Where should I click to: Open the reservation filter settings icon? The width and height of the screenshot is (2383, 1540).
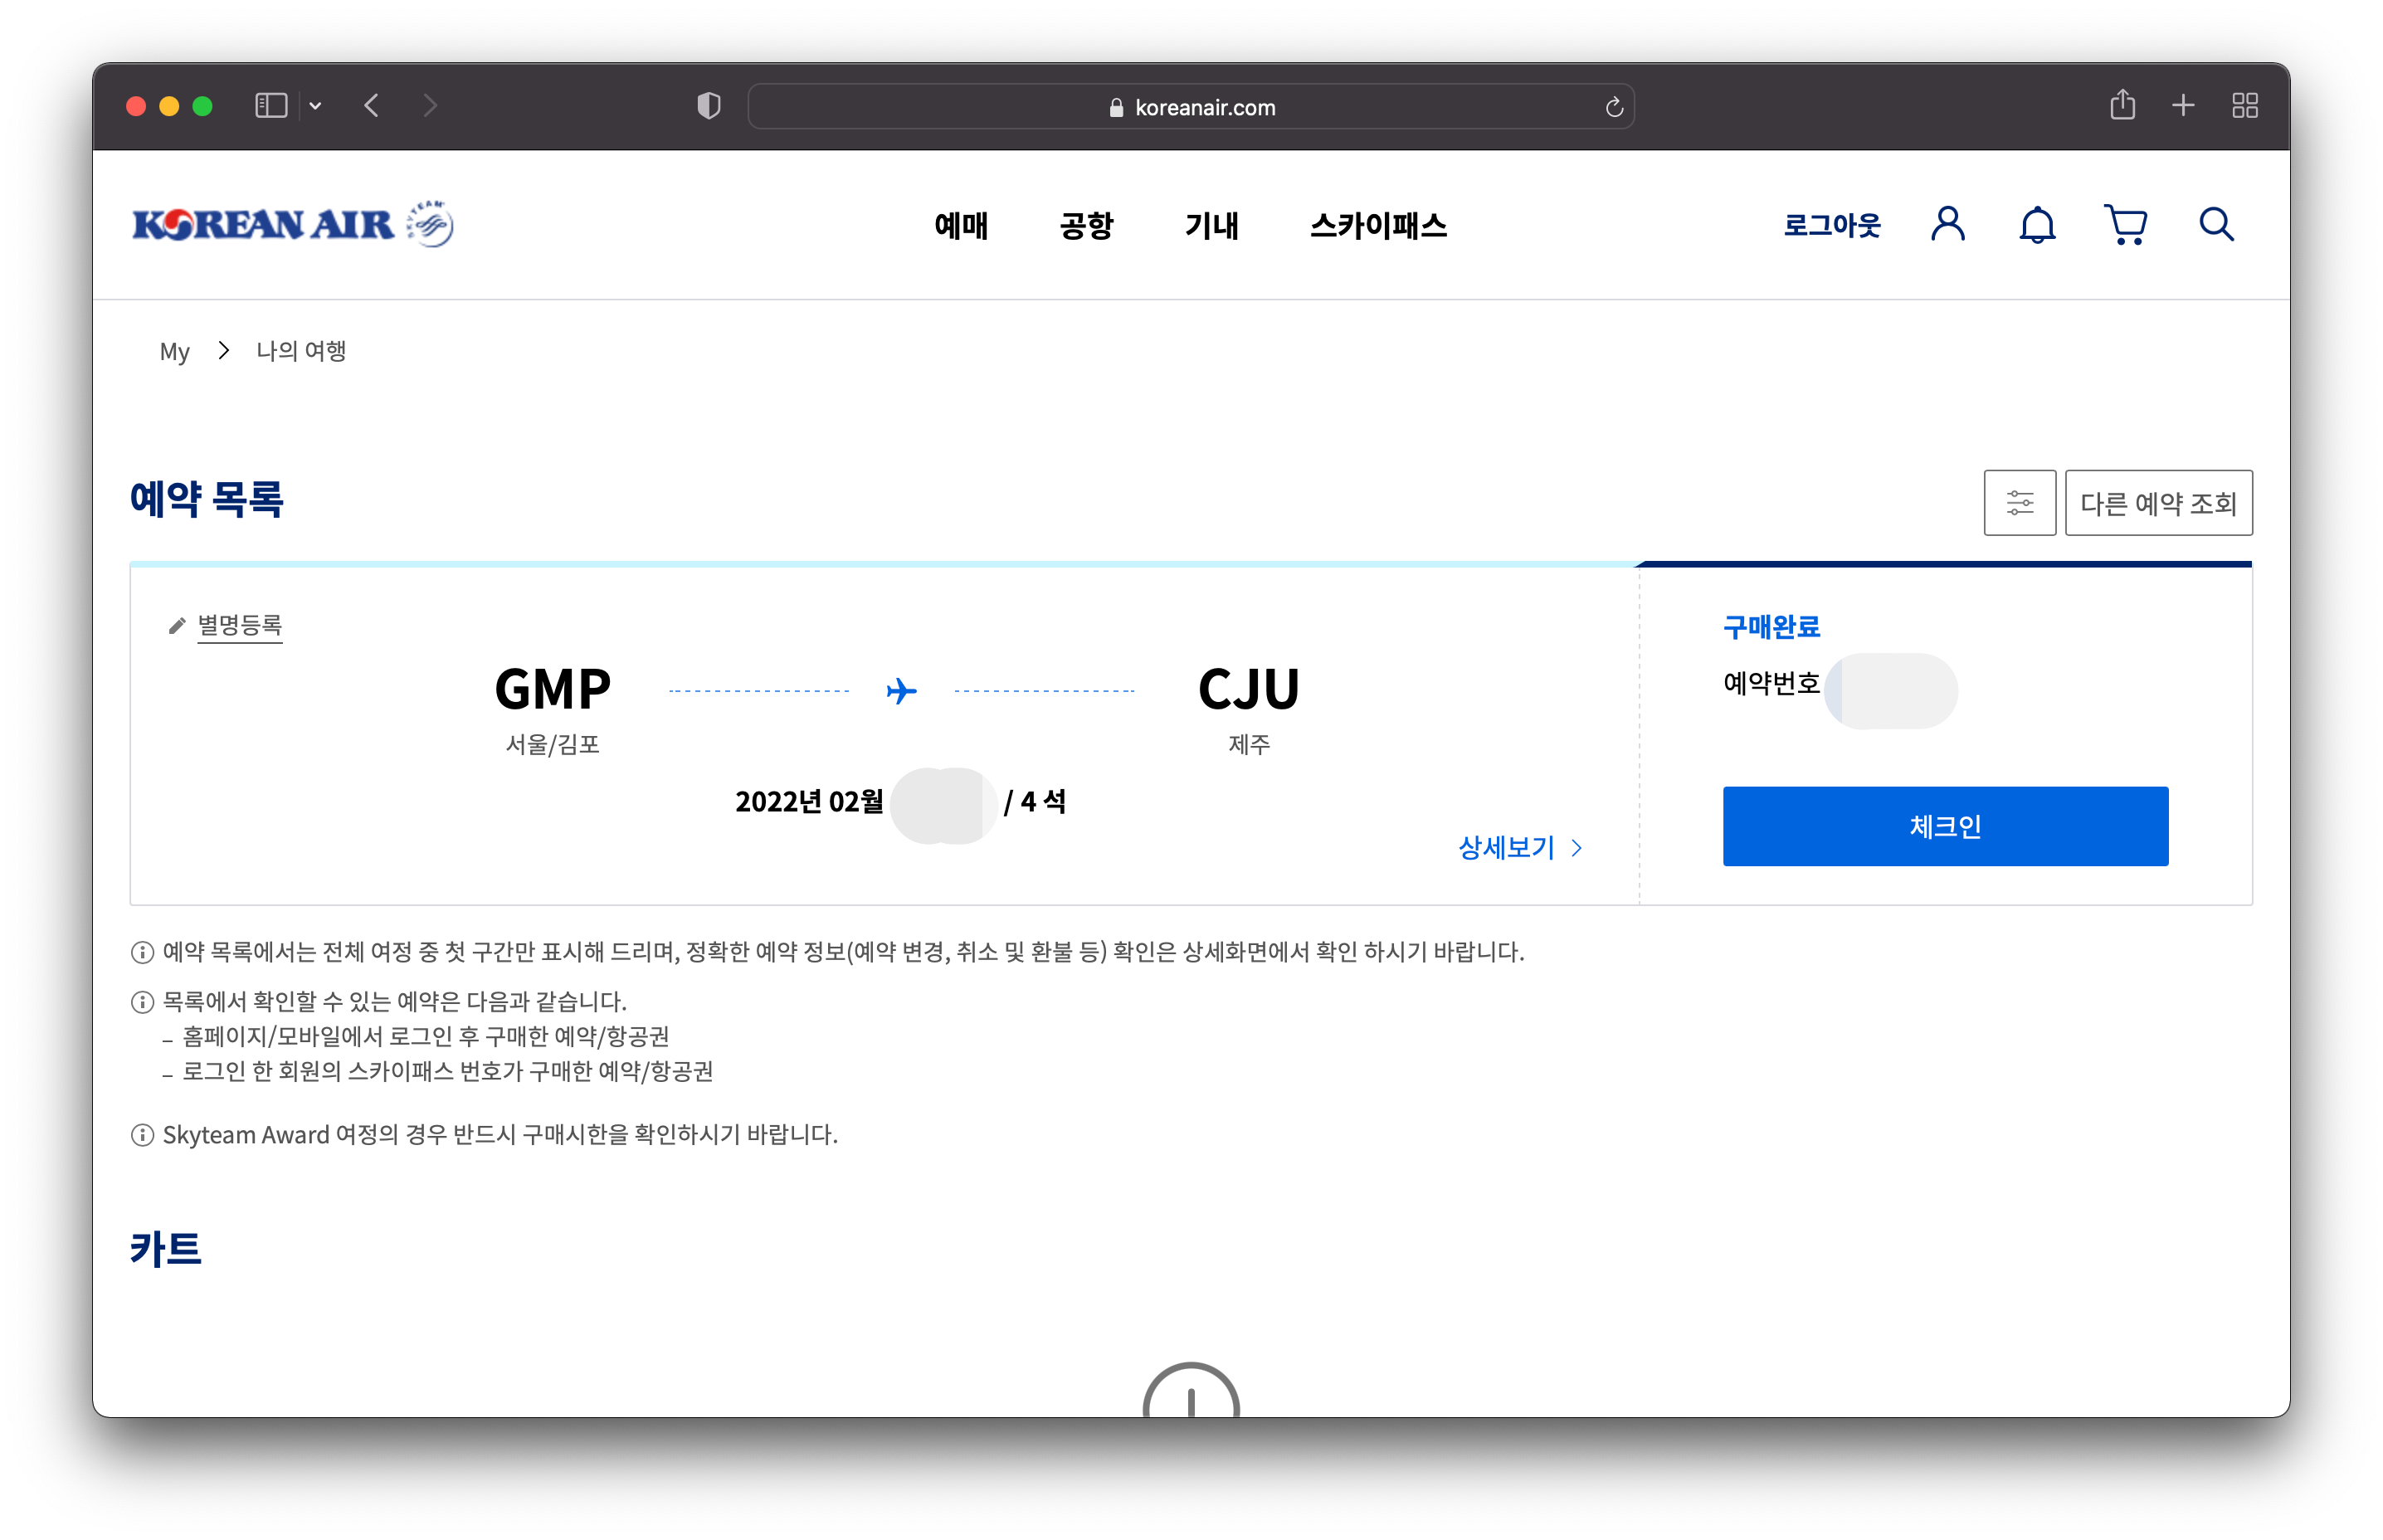point(2019,503)
